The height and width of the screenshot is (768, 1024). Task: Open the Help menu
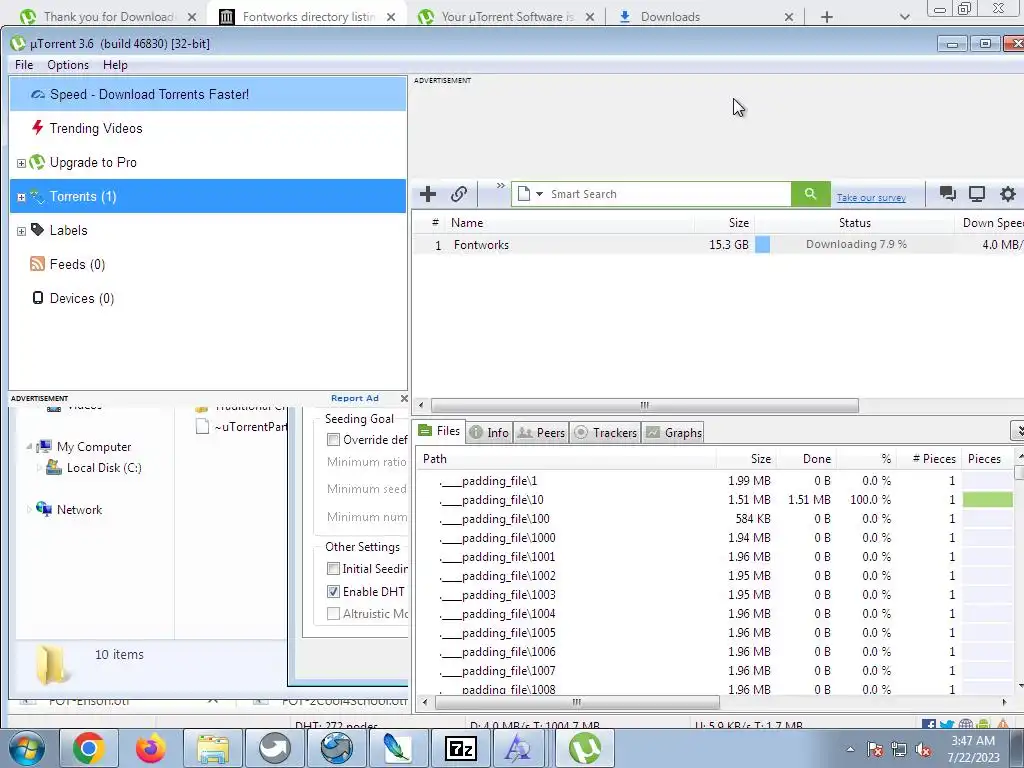click(115, 65)
